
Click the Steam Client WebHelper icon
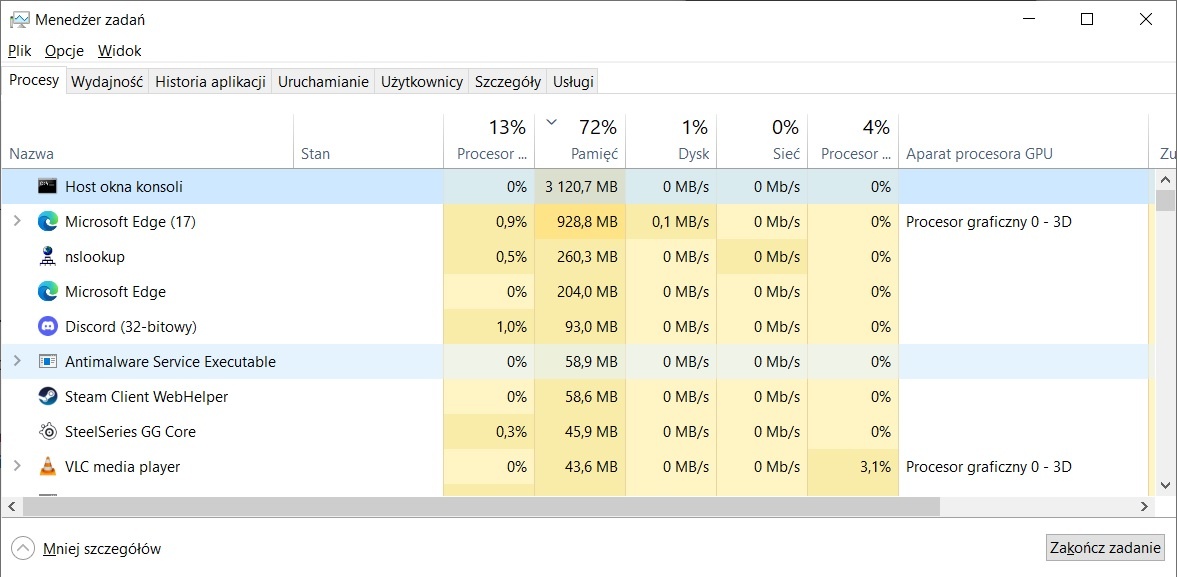coord(47,396)
